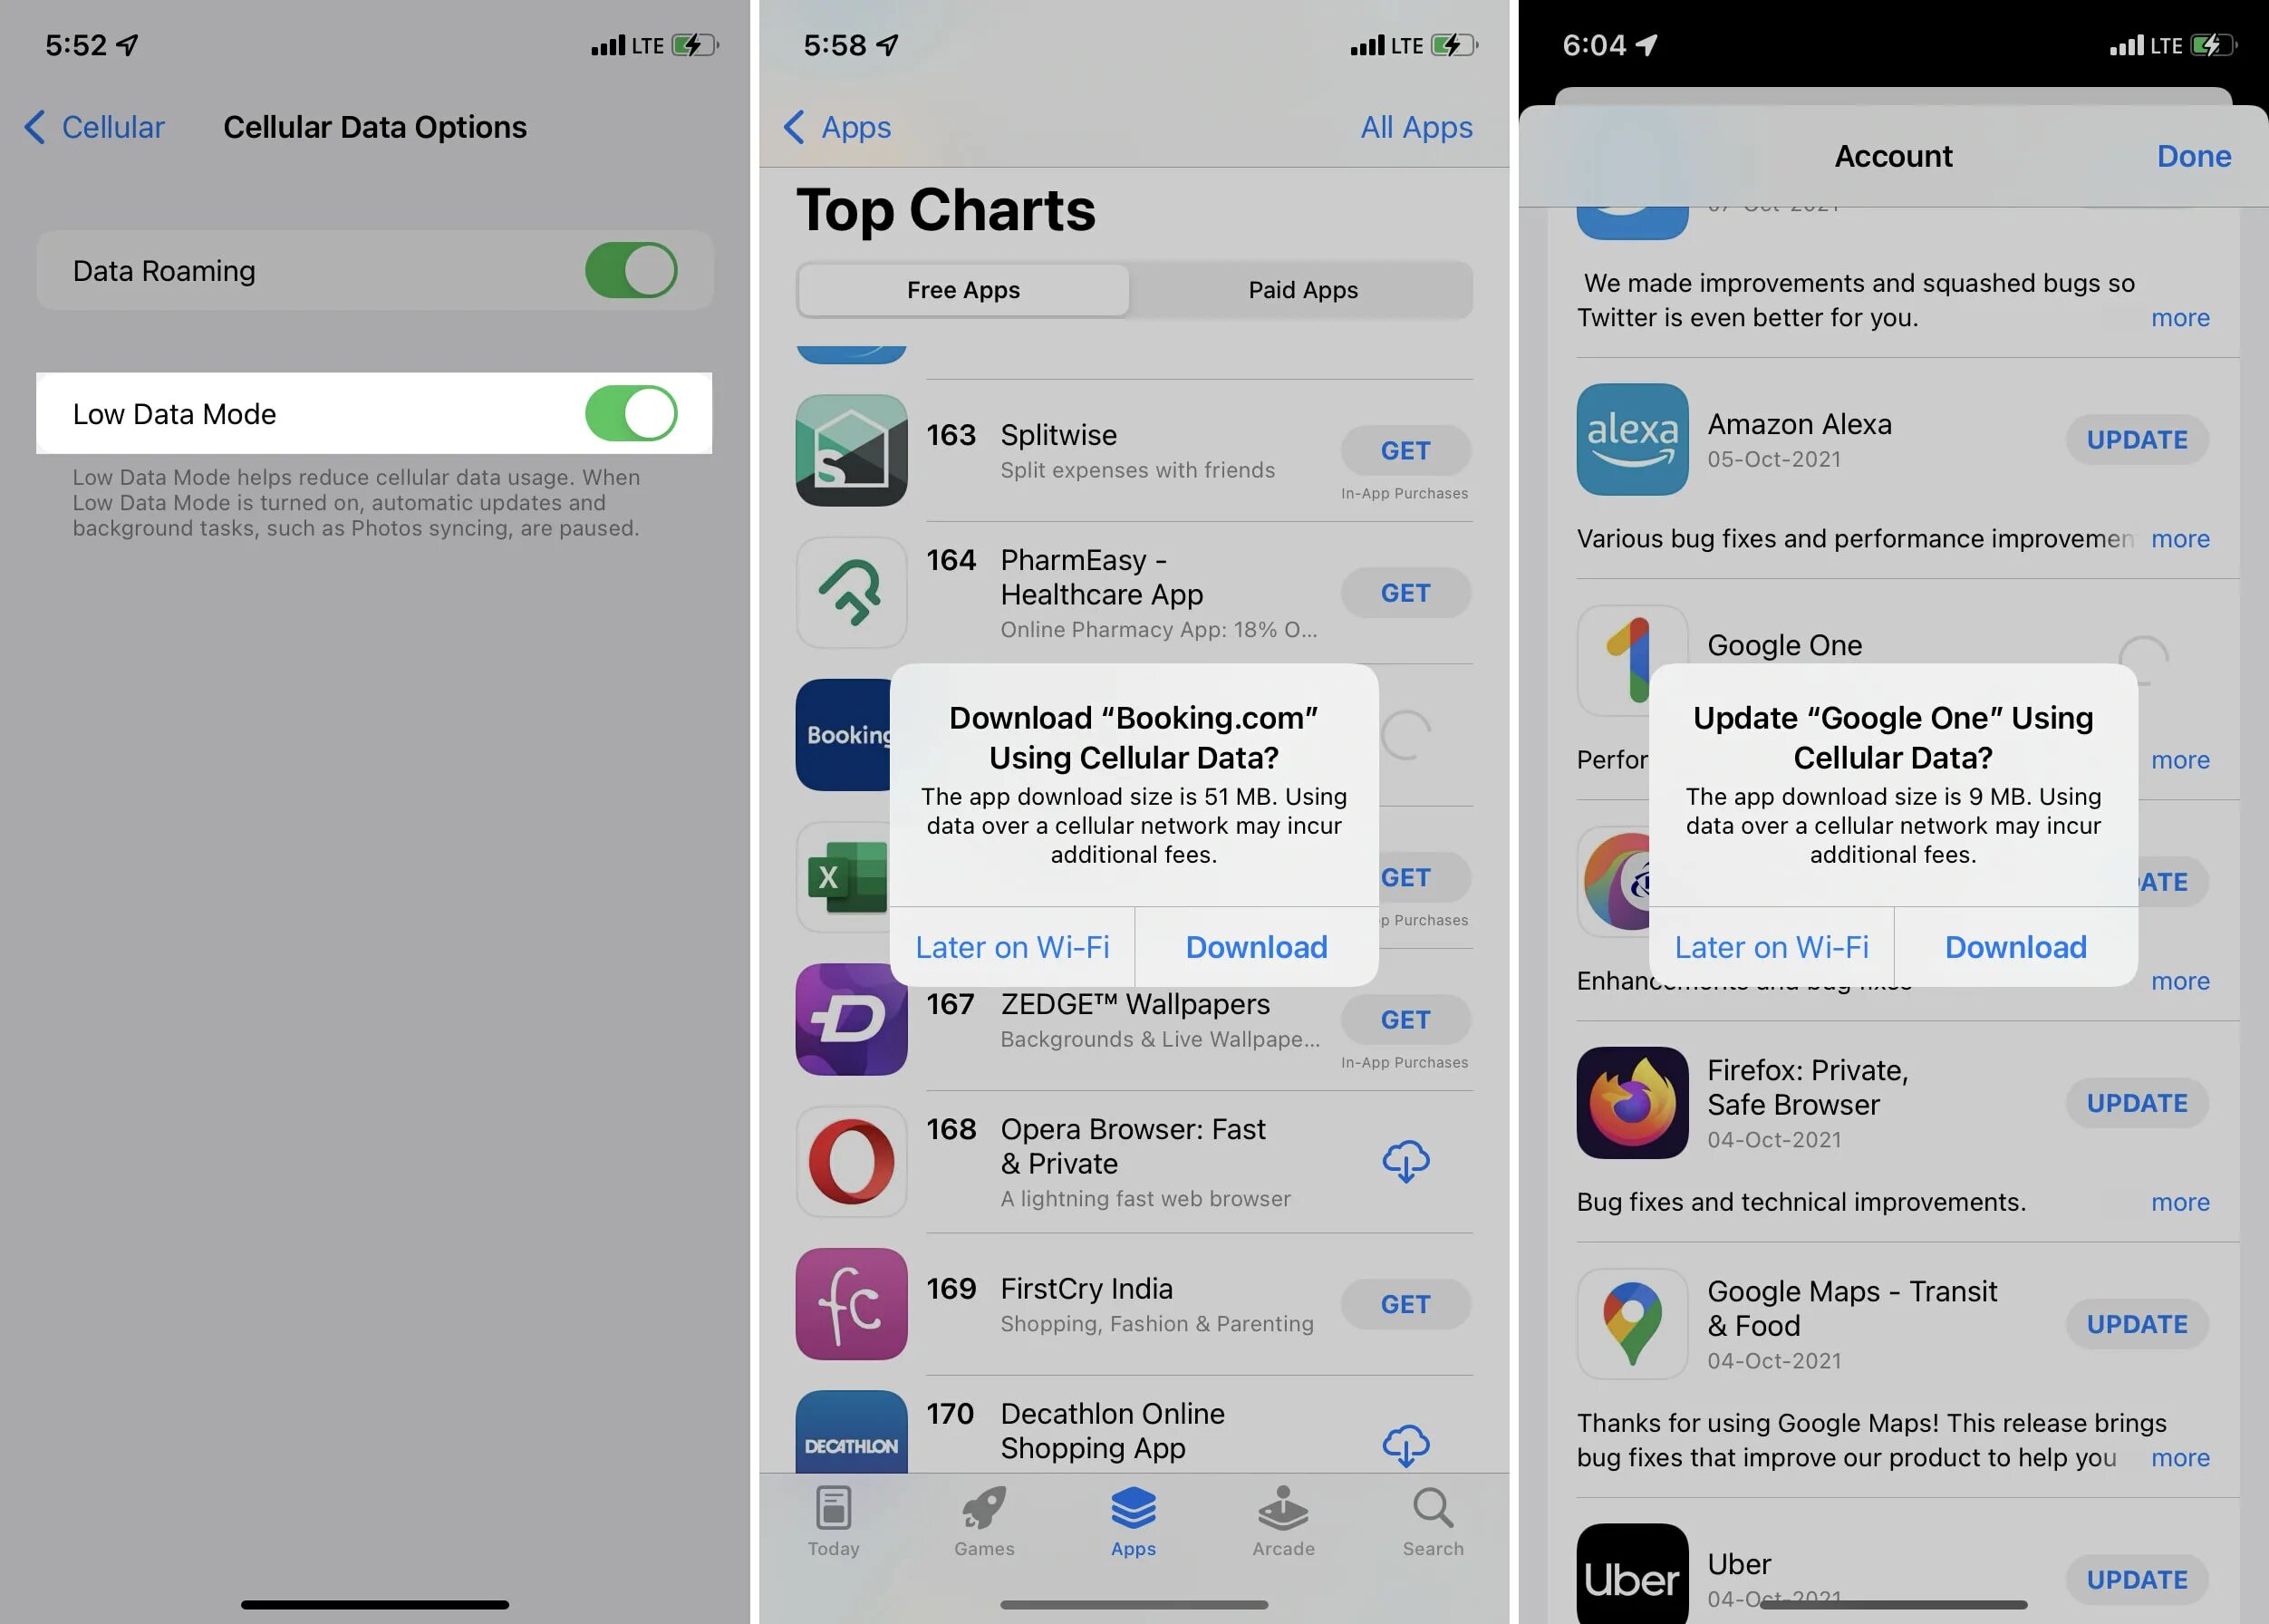Screen dimensions: 2269x1624
Task: Tap the ZEDGE Wallpapers app icon
Action: pos(849,1018)
